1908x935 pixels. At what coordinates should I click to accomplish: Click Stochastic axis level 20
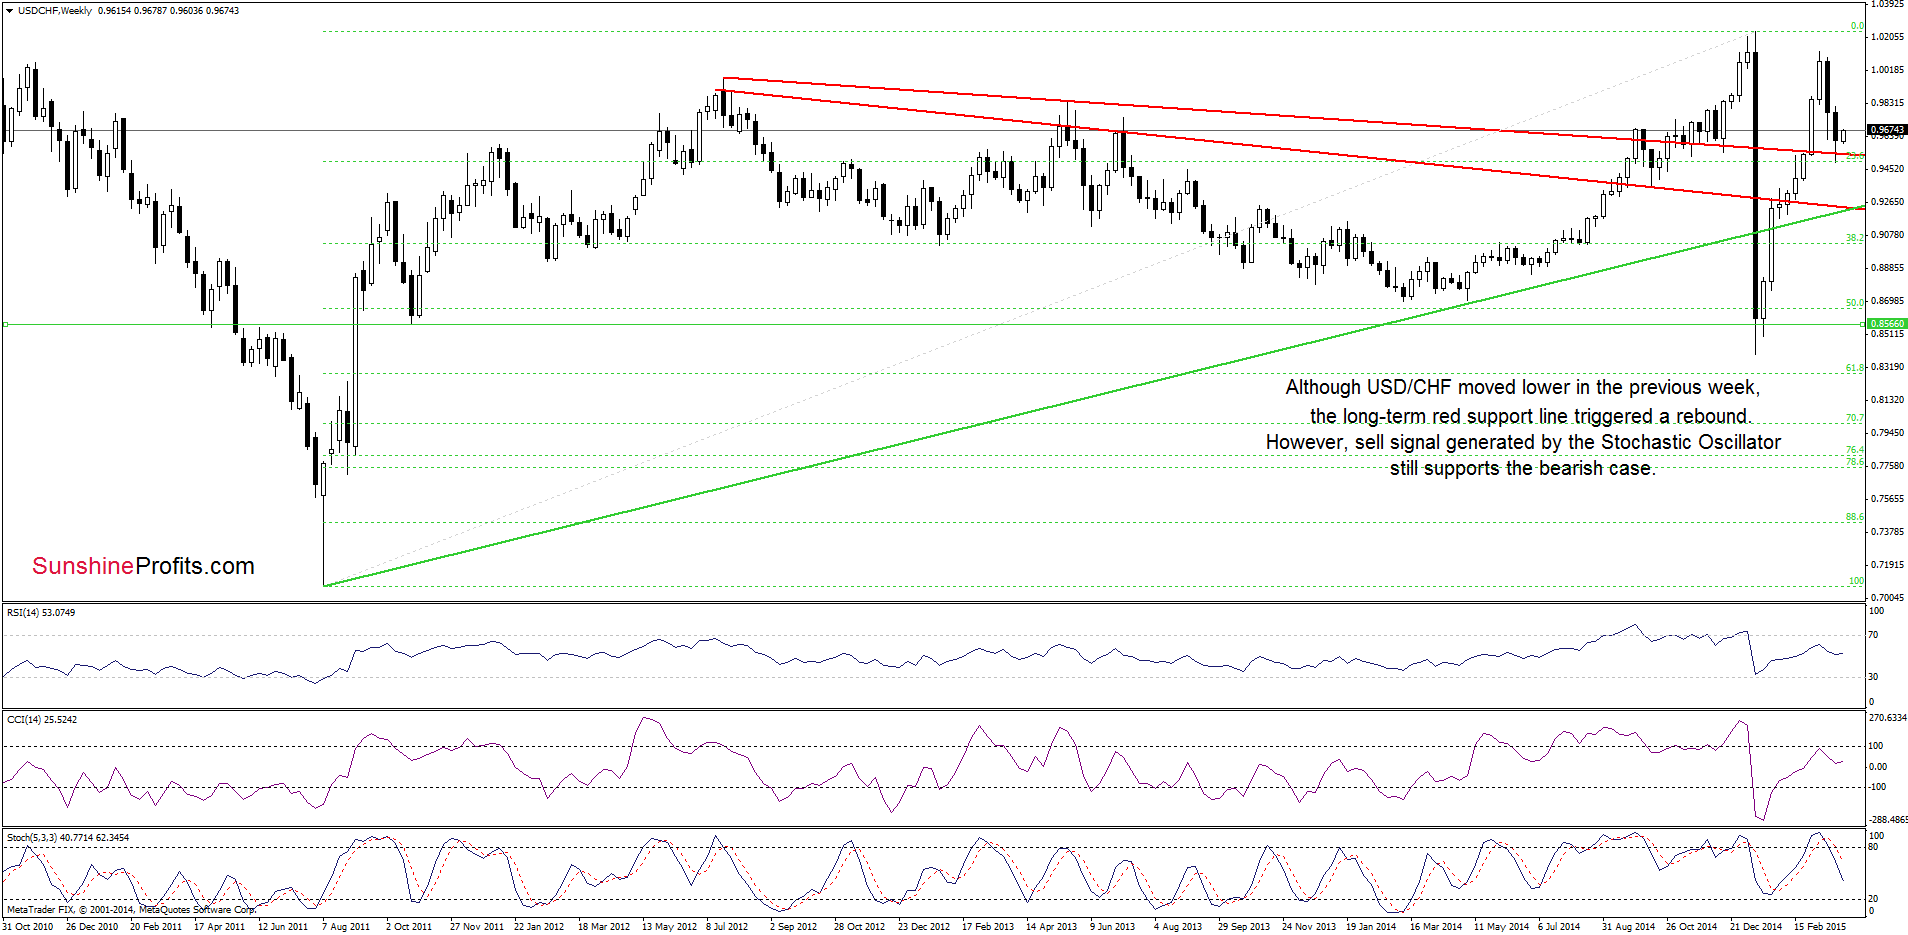click(x=1874, y=899)
